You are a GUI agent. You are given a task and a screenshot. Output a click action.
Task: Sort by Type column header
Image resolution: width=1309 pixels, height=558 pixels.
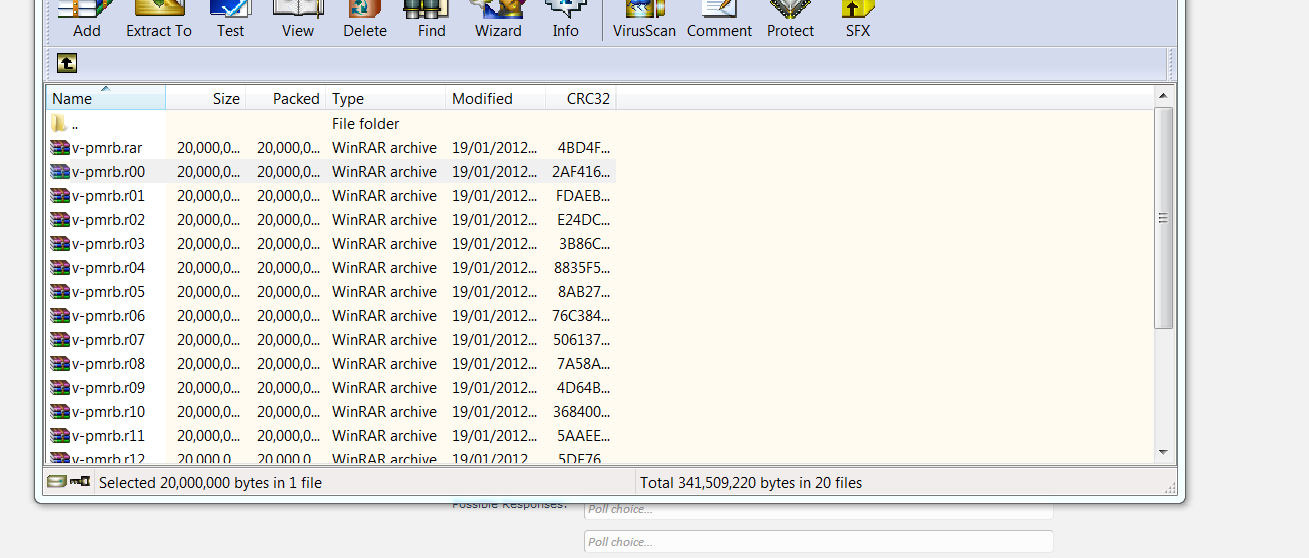click(x=386, y=98)
